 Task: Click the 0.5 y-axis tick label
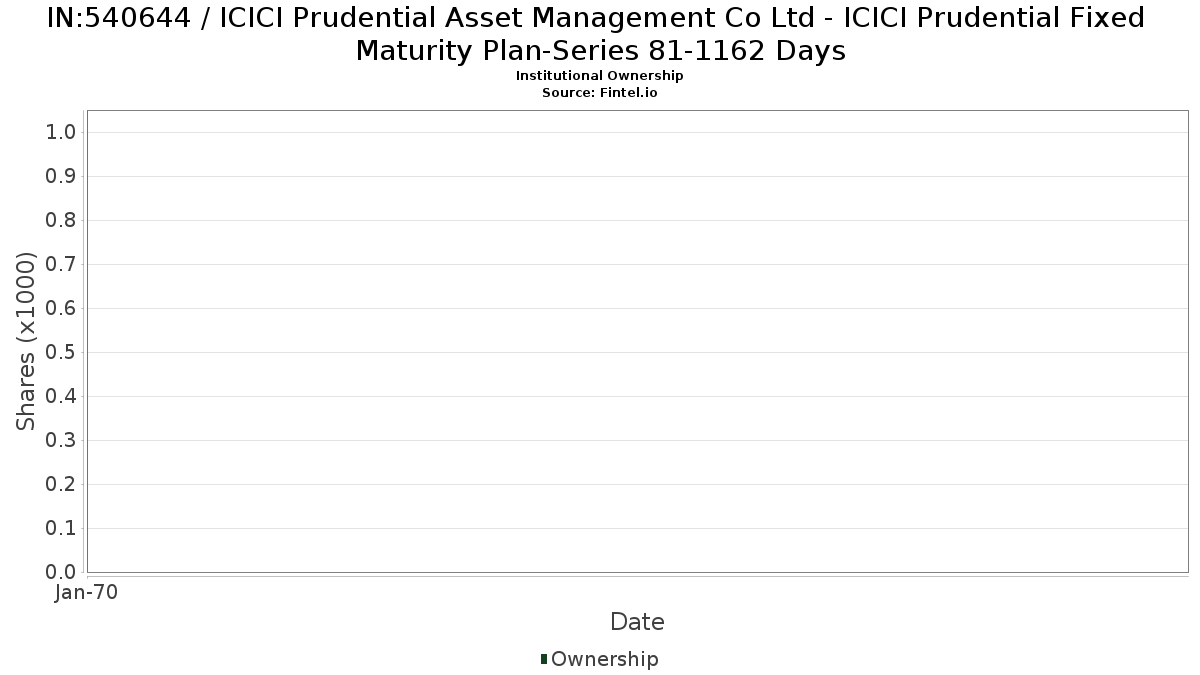pyautogui.click(x=62, y=353)
